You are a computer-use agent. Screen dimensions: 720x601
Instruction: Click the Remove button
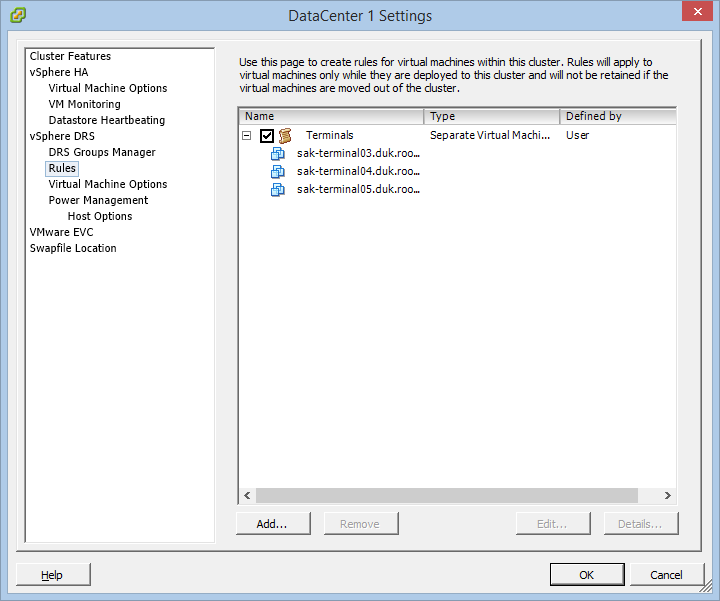(361, 524)
